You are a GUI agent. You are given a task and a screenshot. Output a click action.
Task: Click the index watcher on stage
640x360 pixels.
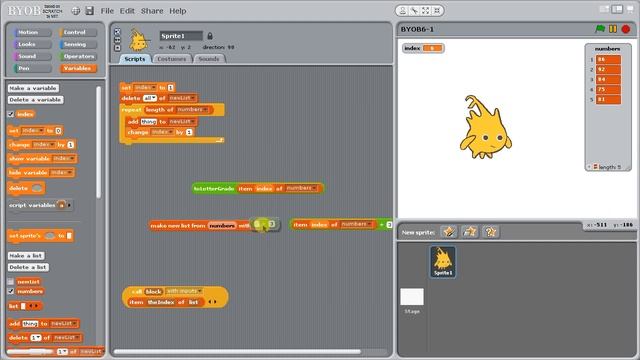423,48
